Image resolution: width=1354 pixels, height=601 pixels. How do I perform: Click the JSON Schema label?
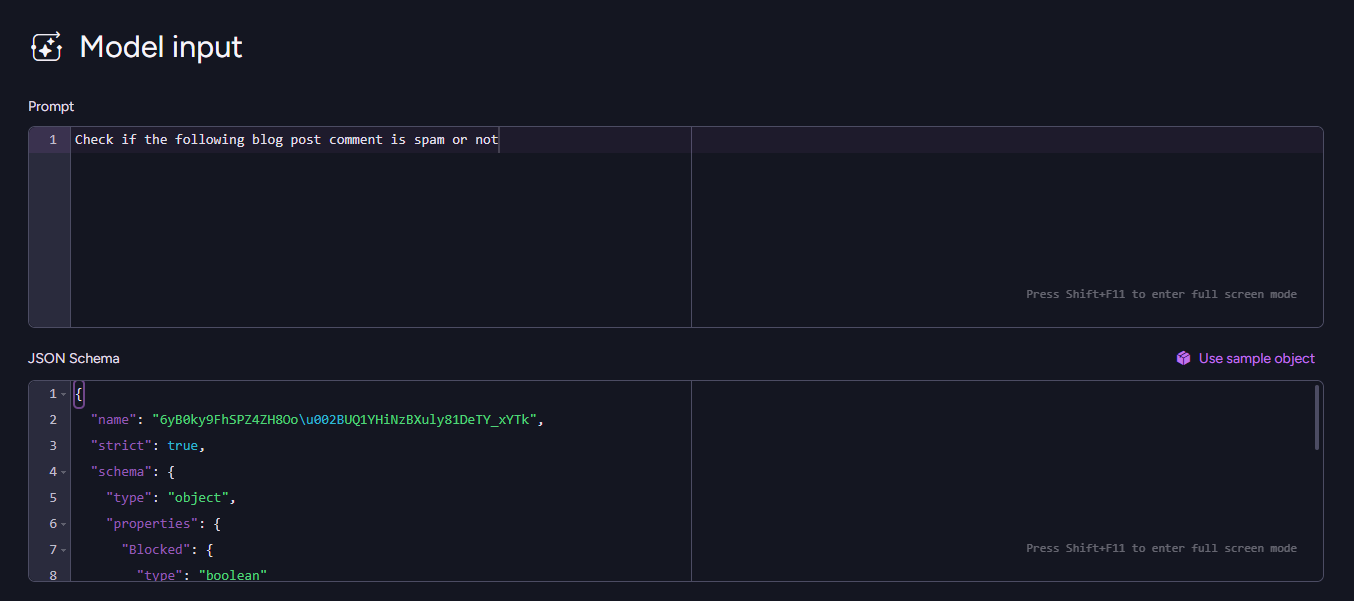coord(74,358)
